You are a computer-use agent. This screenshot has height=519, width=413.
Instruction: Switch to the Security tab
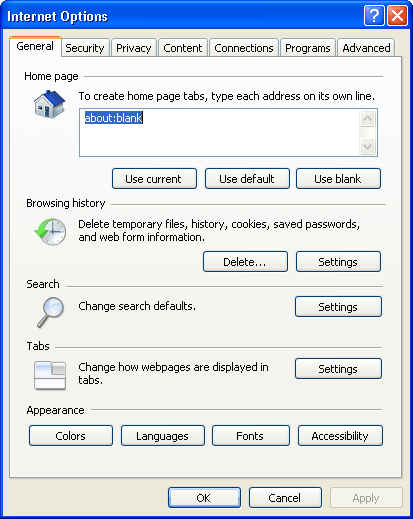click(x=85, y=48)
